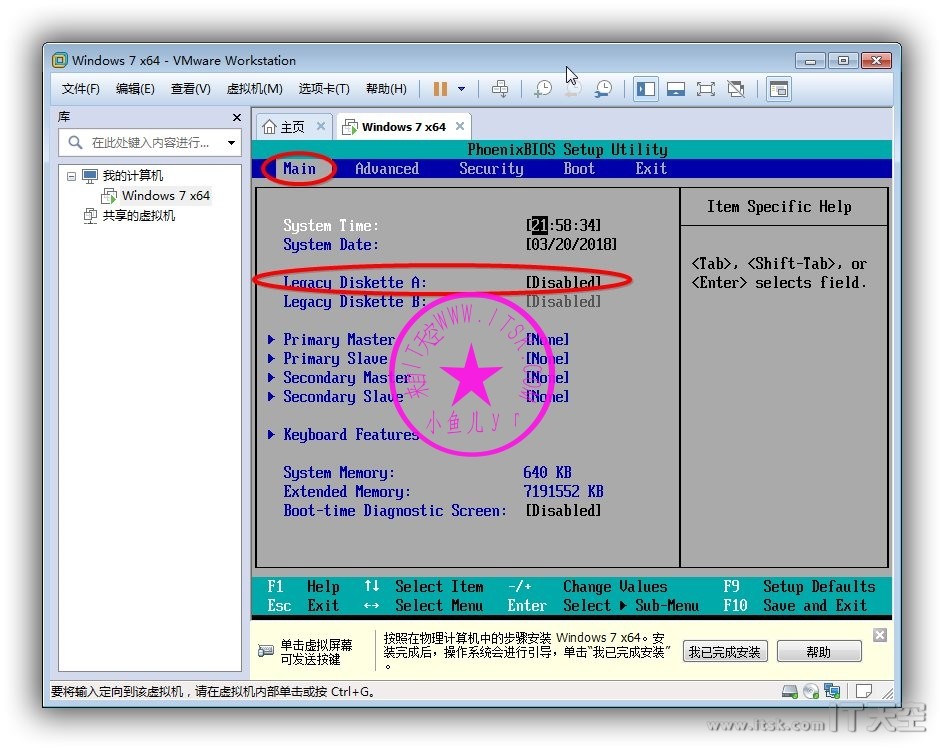Click the send Ctrl+Alt+Del toolbar icon
The width and height of the screenshot is (944, 750).
pos(500,89)
